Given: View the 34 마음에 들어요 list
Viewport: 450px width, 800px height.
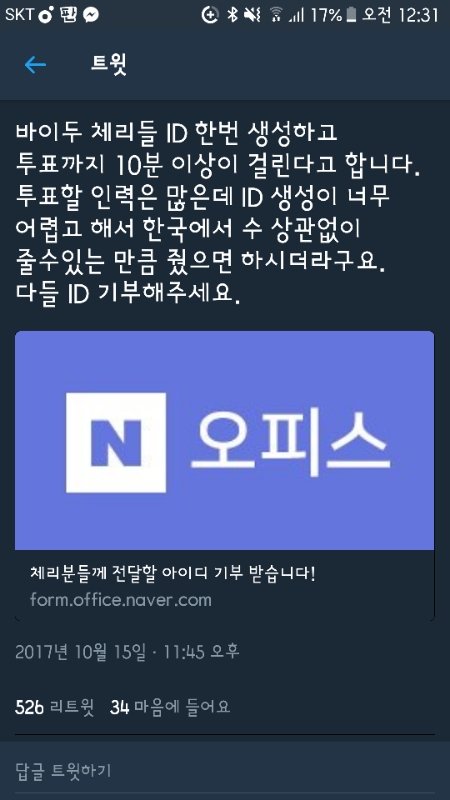Looking at the screenshot, I should (170, 707).
